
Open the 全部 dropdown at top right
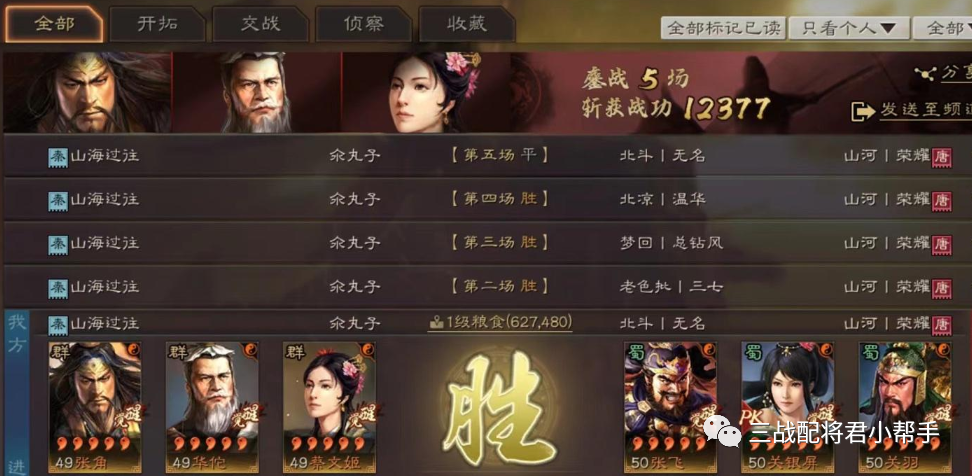coord(948,28)
